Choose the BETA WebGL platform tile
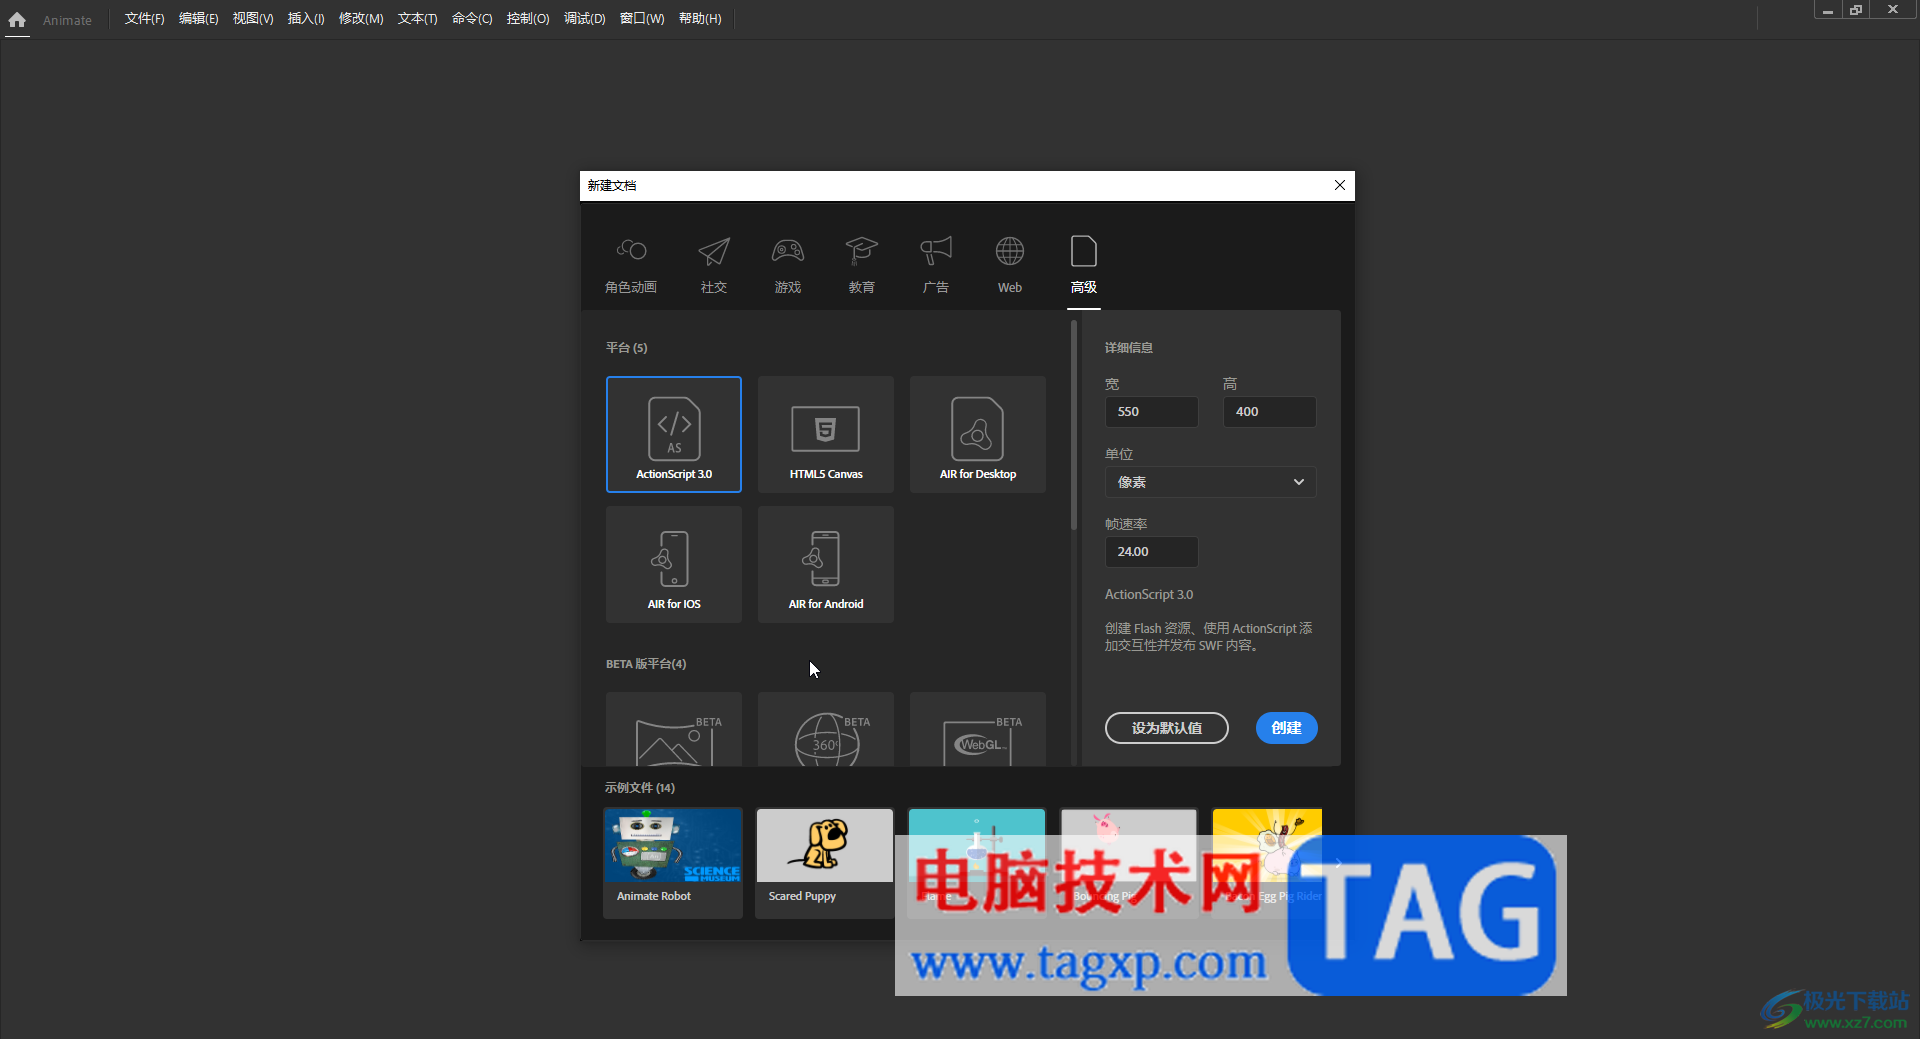Image resolution: width=1920 pixels, height=1039 pixels. 978,730
